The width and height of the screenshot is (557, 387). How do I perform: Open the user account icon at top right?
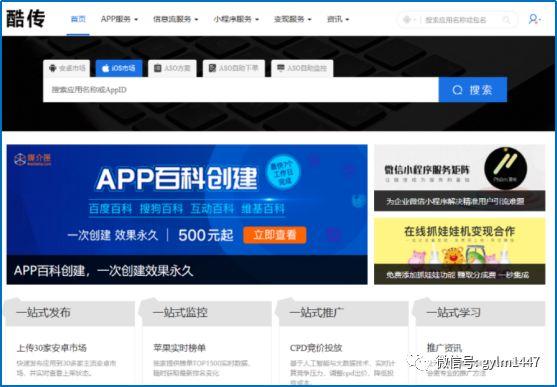pyautogui.click(x=533, y=19)
